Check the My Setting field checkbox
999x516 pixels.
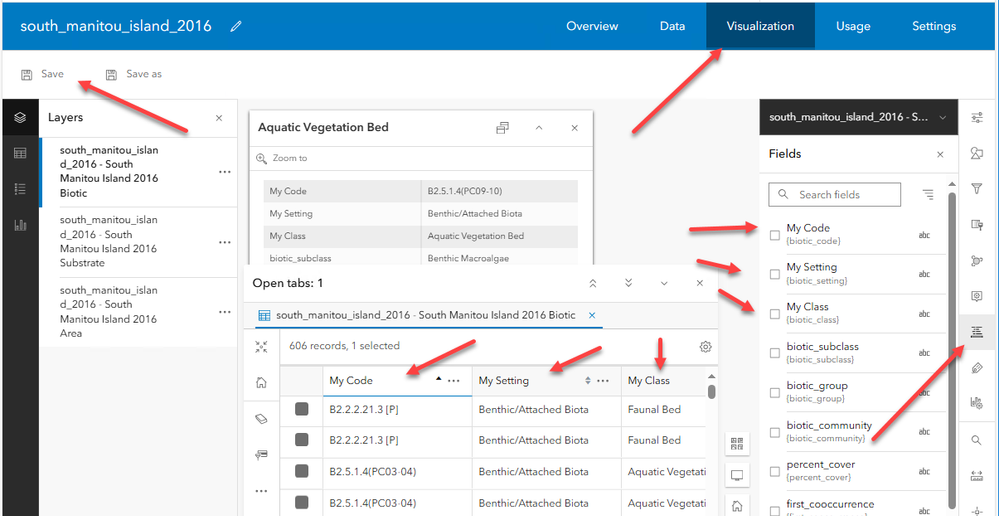click(775, 274)
